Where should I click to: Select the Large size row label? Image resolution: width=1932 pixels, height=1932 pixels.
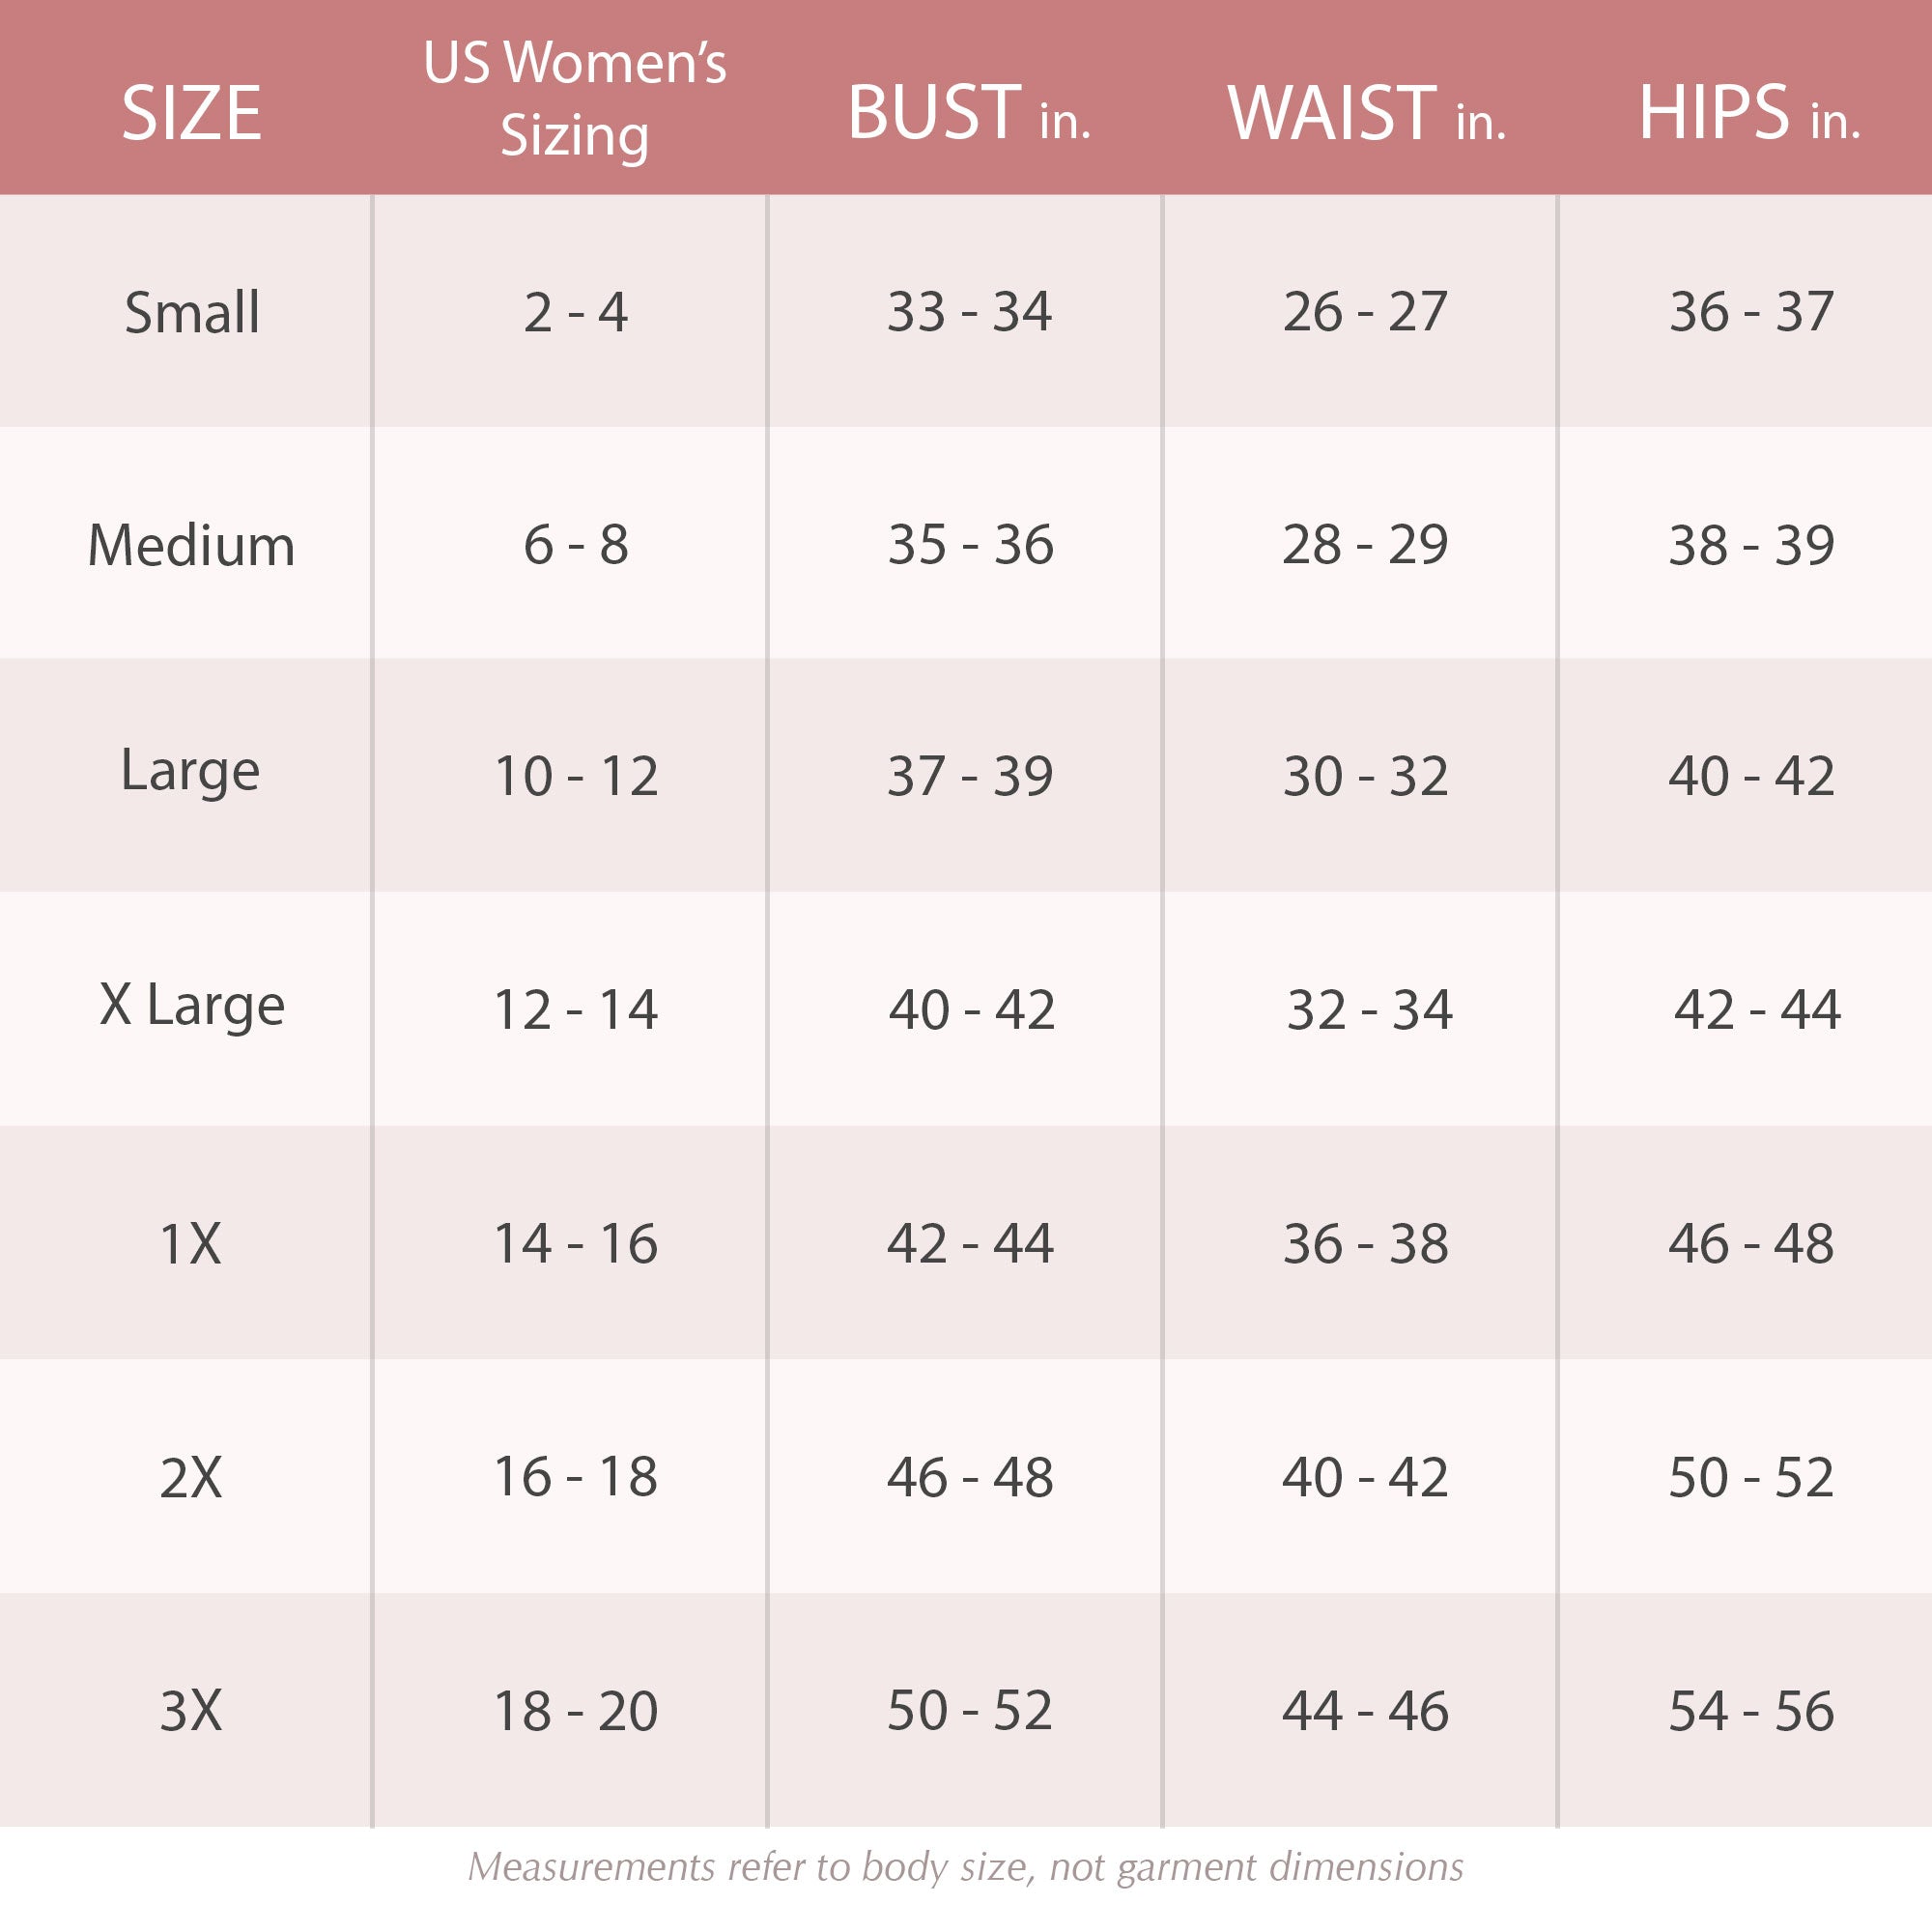[190, 772]
